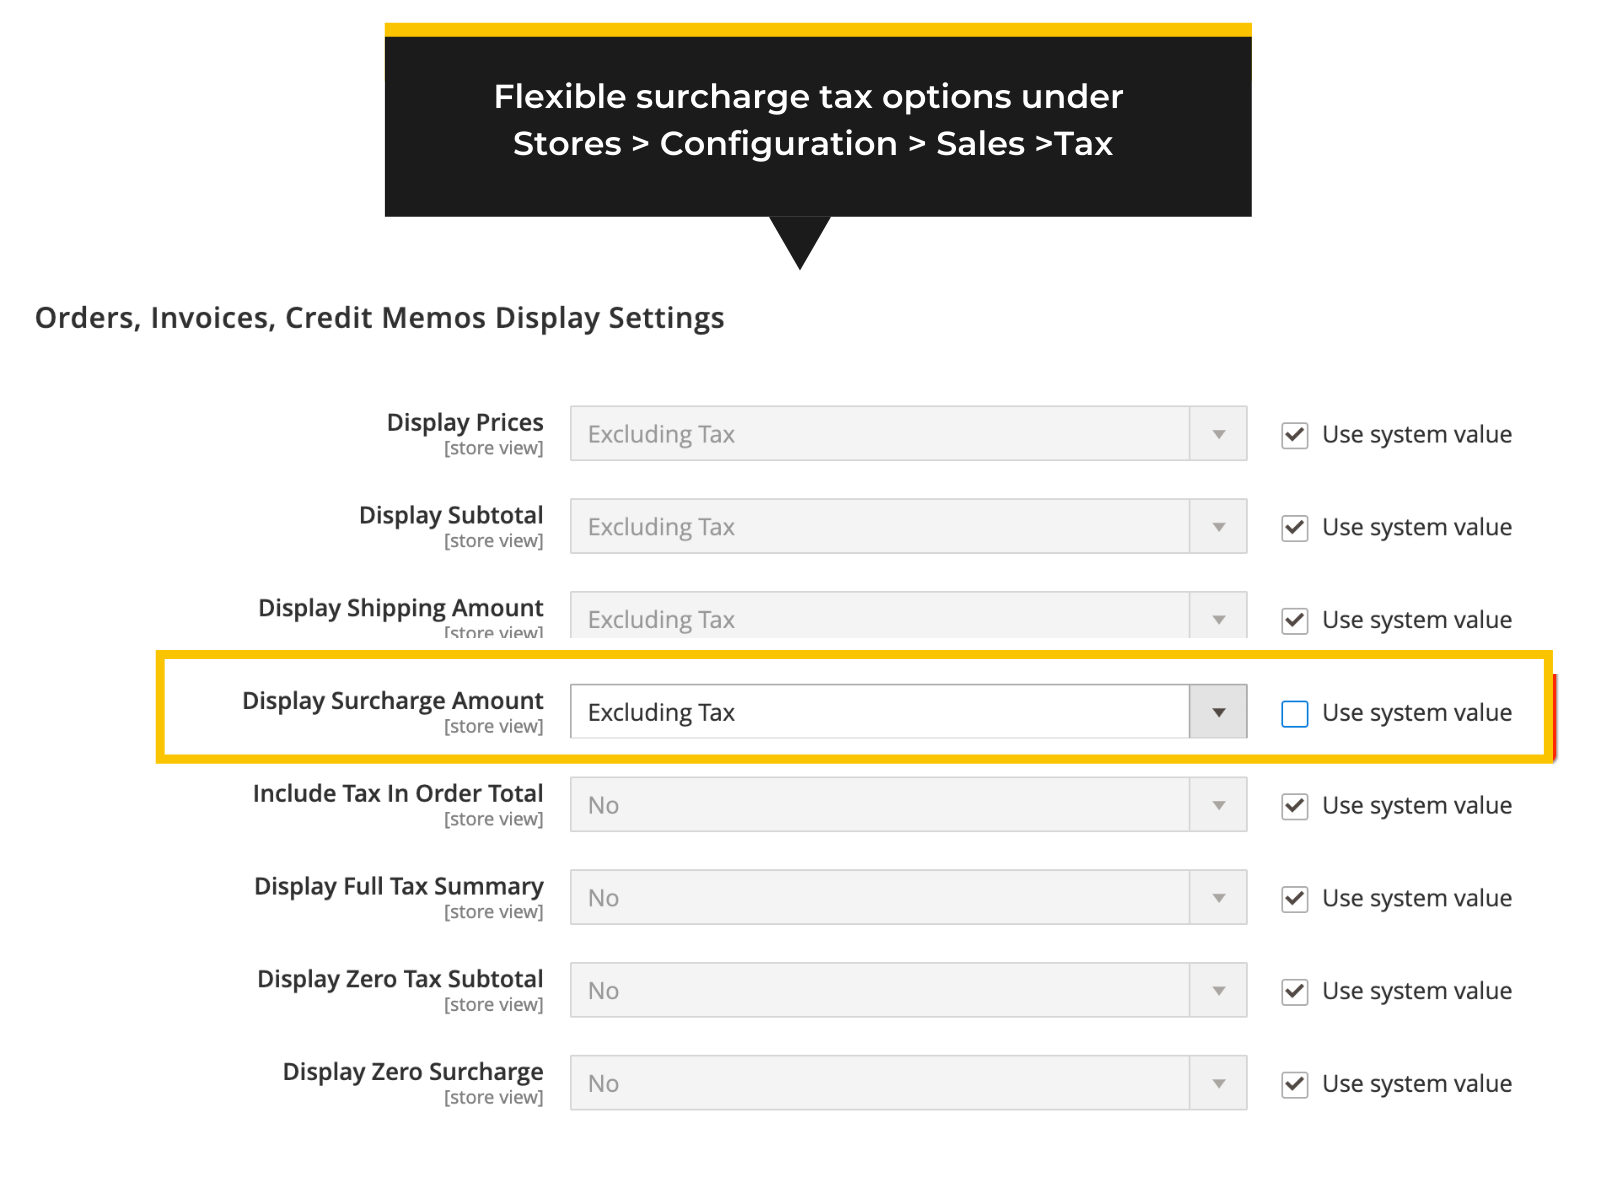
Task: Open the Display Zero Tax Subtotal arrow
Action: pyautogui.click(x=1218, y=990)
